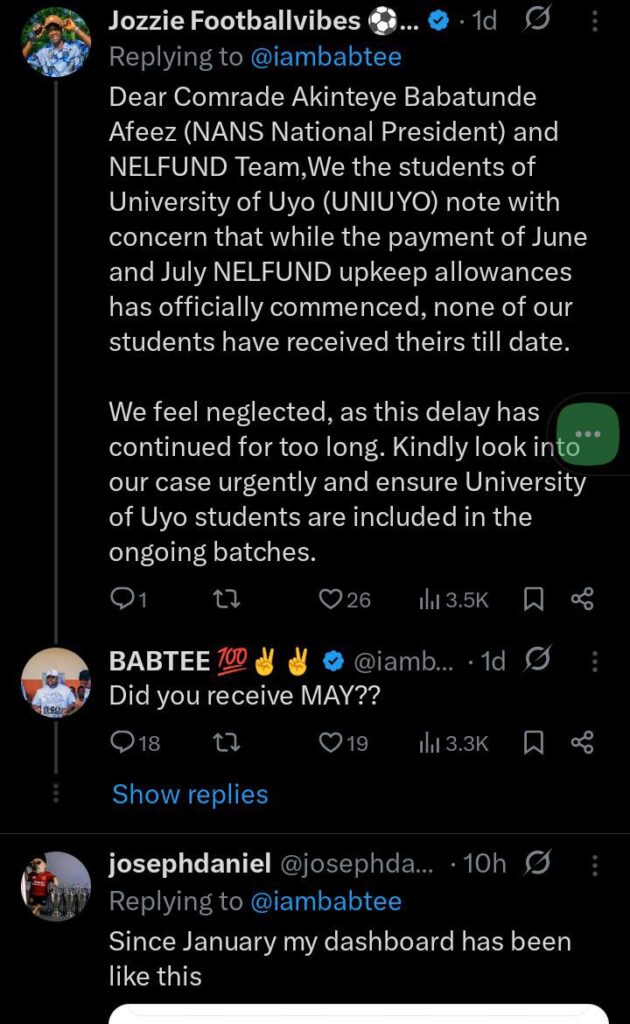Retweet the Jozzie Footballvibes post

click(x=227, y=599)
